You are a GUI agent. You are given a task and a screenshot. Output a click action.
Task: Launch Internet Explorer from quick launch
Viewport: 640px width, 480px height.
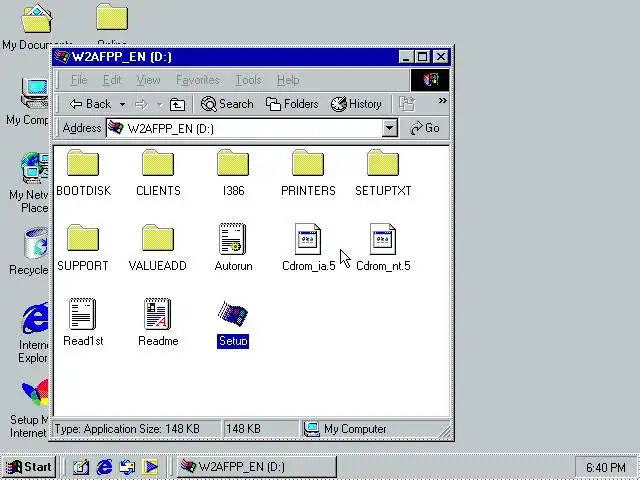(x=104, y=467)
